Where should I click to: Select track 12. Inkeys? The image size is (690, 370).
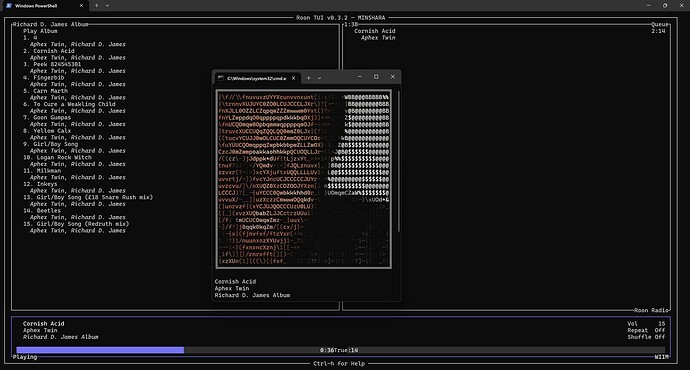[x=40, y=184]
